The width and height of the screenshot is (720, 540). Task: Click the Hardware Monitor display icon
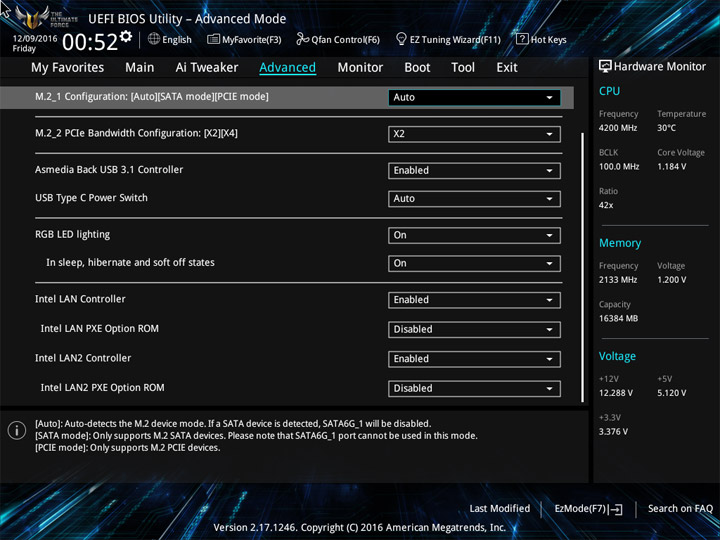605,67
